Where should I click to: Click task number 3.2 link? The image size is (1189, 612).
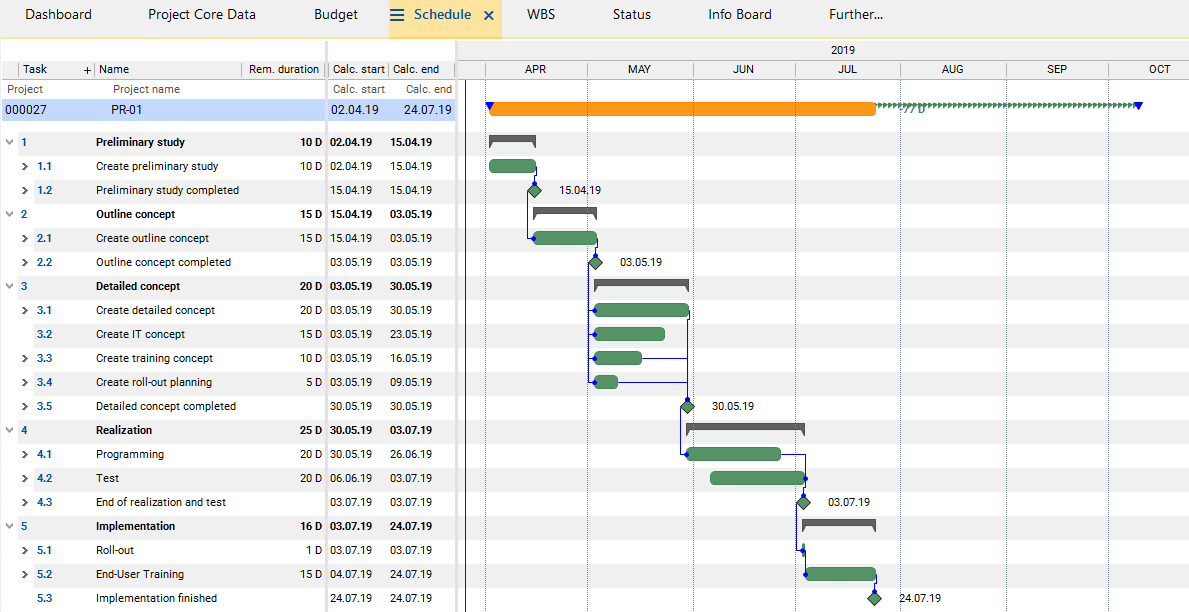(44, 334)
